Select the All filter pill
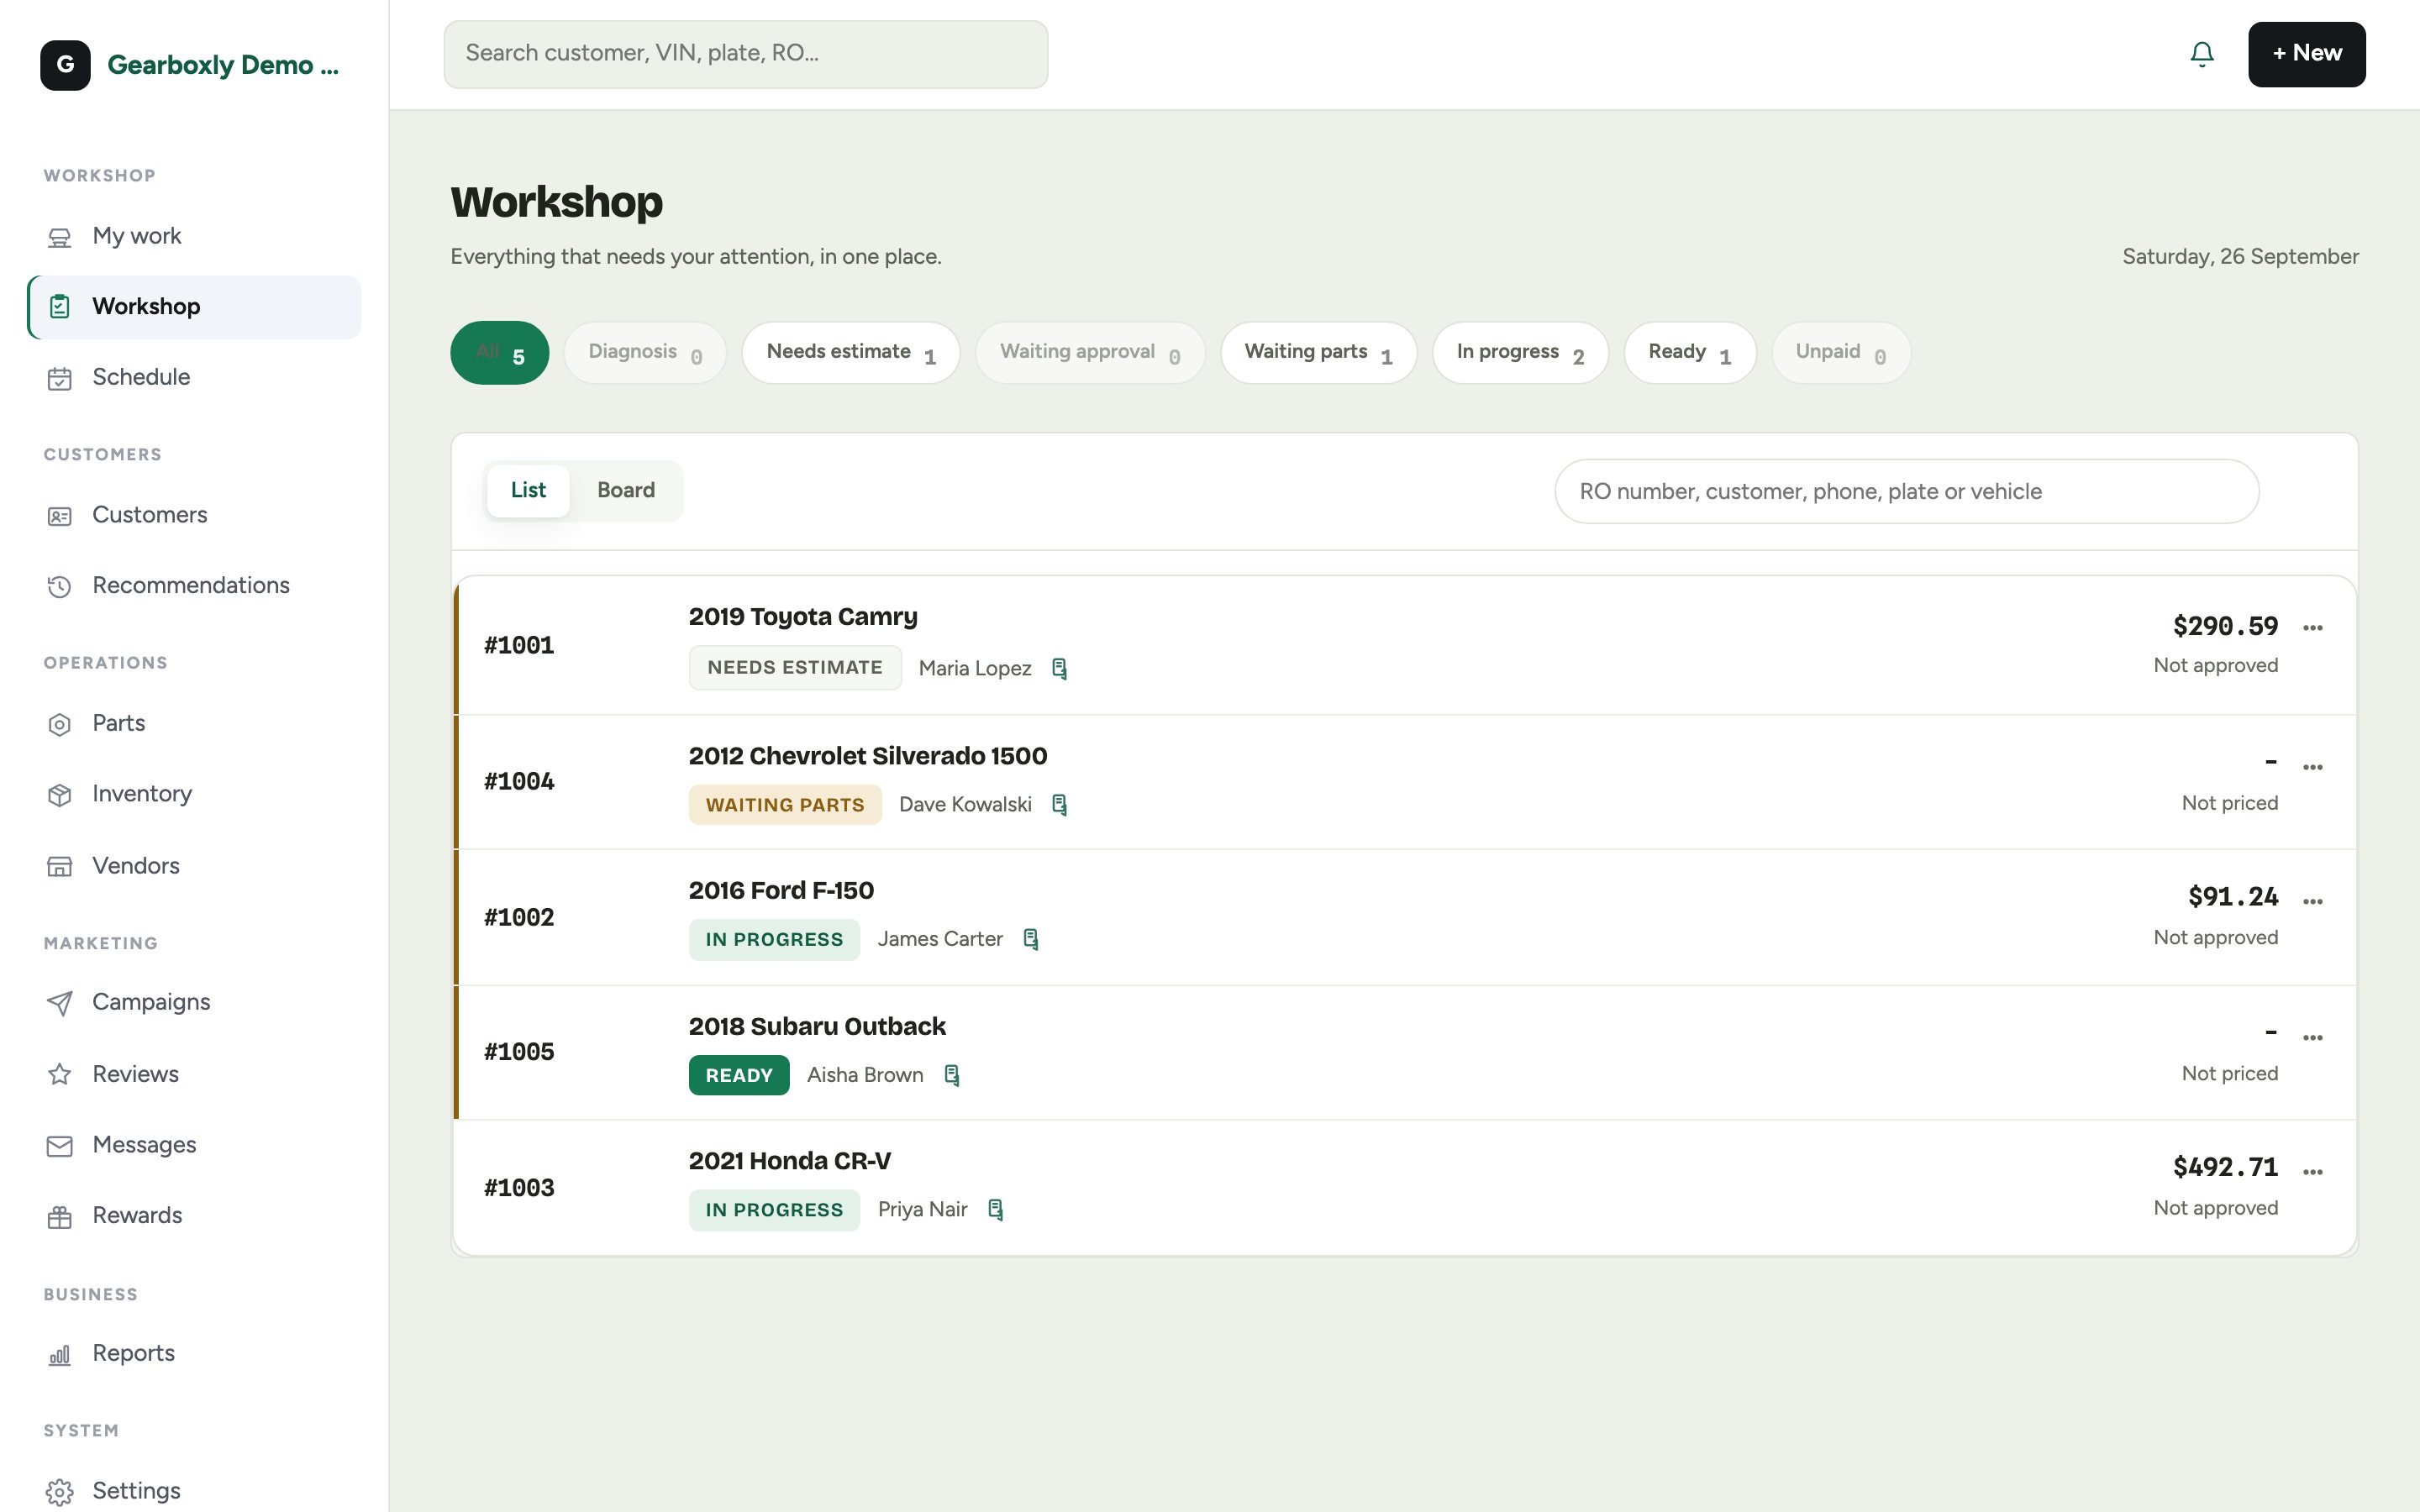 click(x=499, y=352)
